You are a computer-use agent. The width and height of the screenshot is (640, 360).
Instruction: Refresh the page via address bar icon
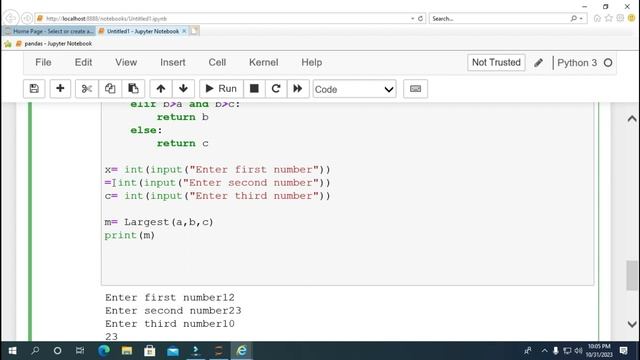pyautogui.click(x=420, y=18)
